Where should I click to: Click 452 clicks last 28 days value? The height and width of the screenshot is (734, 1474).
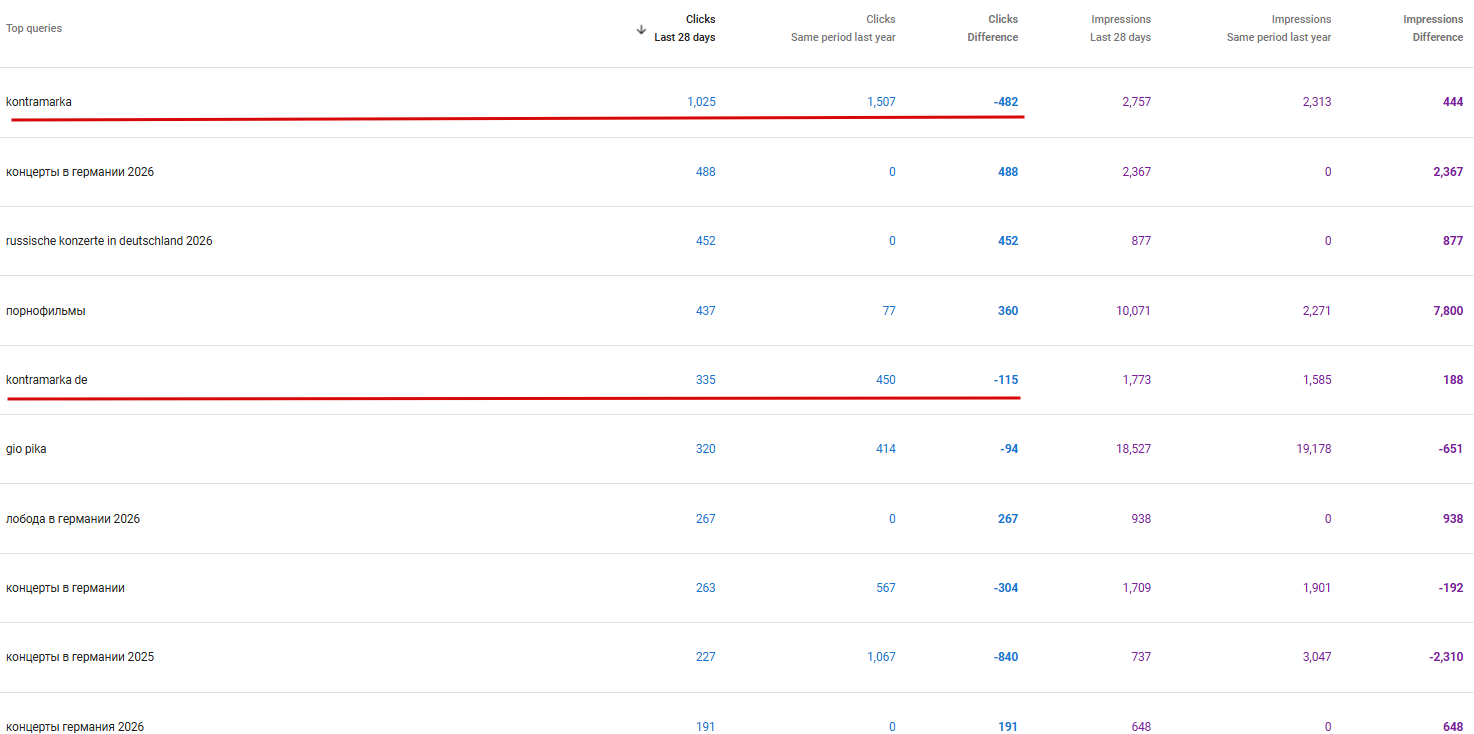pos(706,241)
